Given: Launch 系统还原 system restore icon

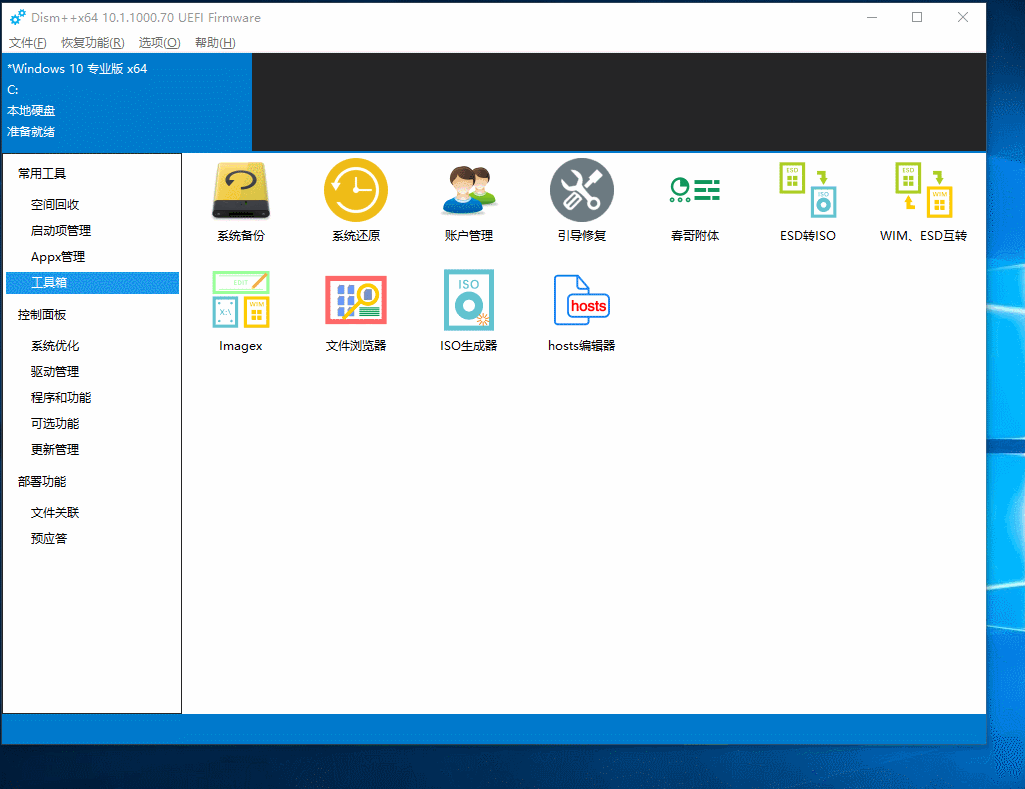Looking at the screenshot, I should click(356, 190).
